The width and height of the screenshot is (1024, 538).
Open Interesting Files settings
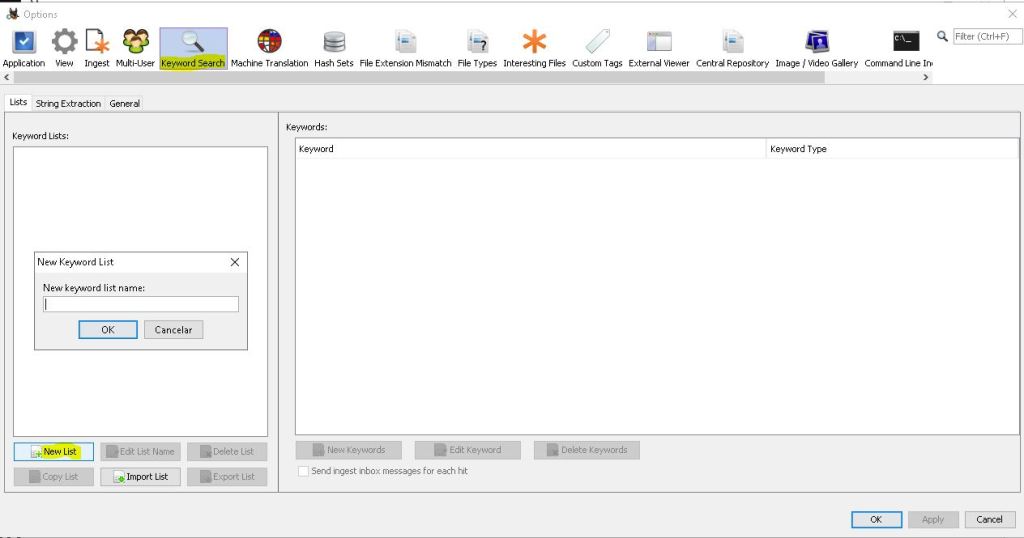534,48
